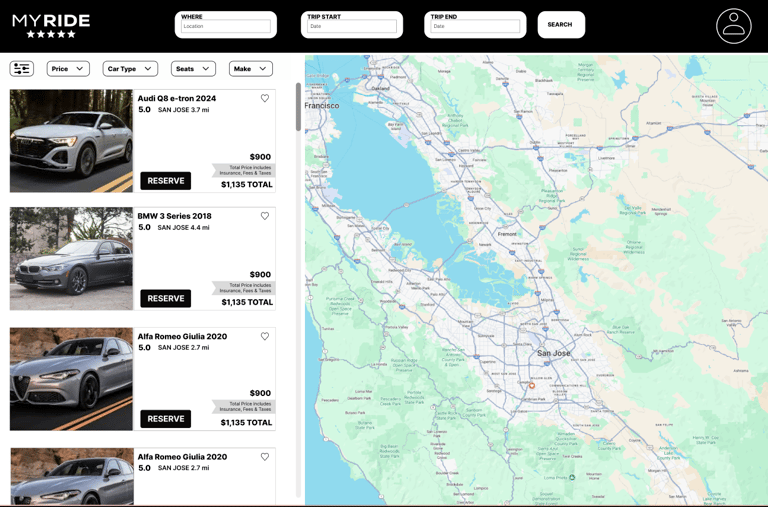768x507 pixels.
Task: Click the Fremont label on map
Action: click(x=507, y=234)
